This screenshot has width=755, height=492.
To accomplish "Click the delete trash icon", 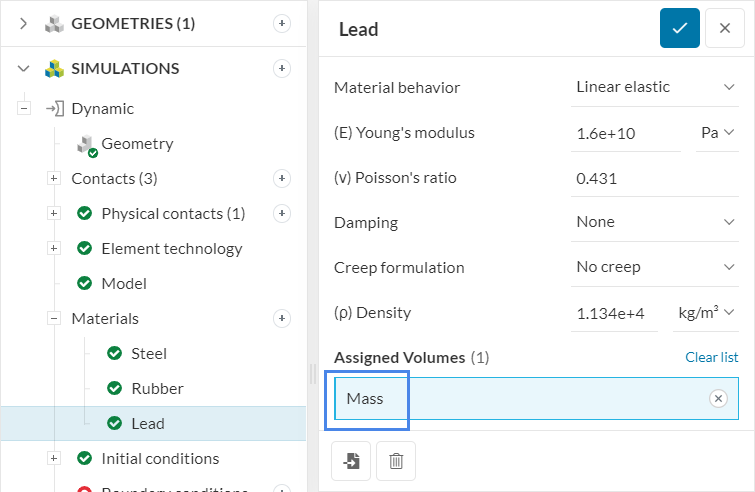I will (396, 461).
